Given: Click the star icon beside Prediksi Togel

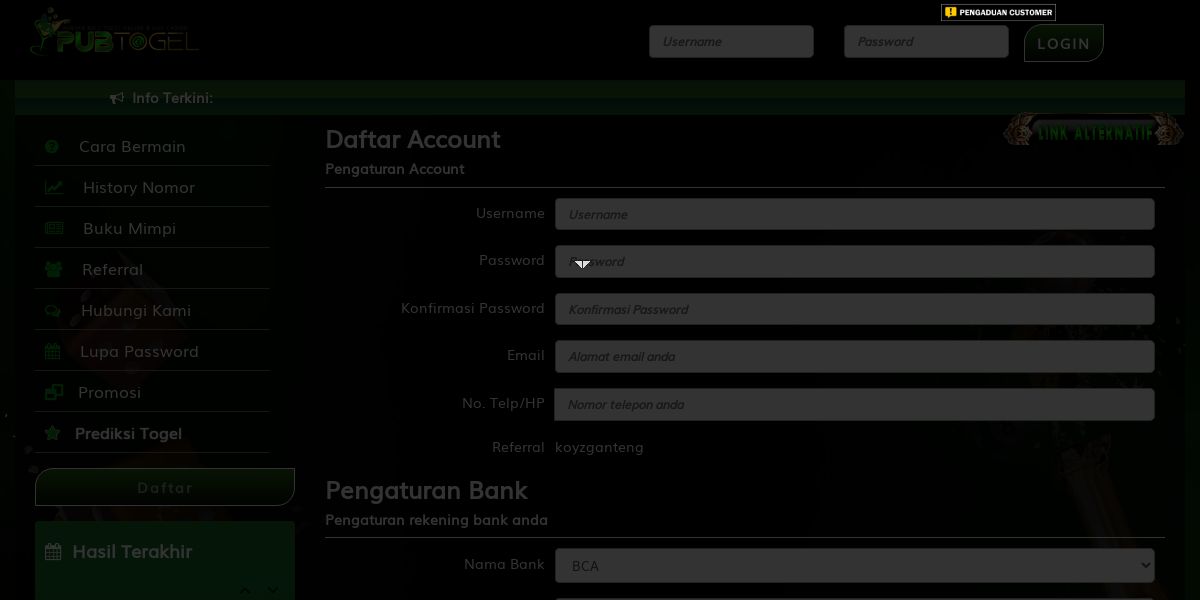Looking at the screenshot, I should pos(53,433).
